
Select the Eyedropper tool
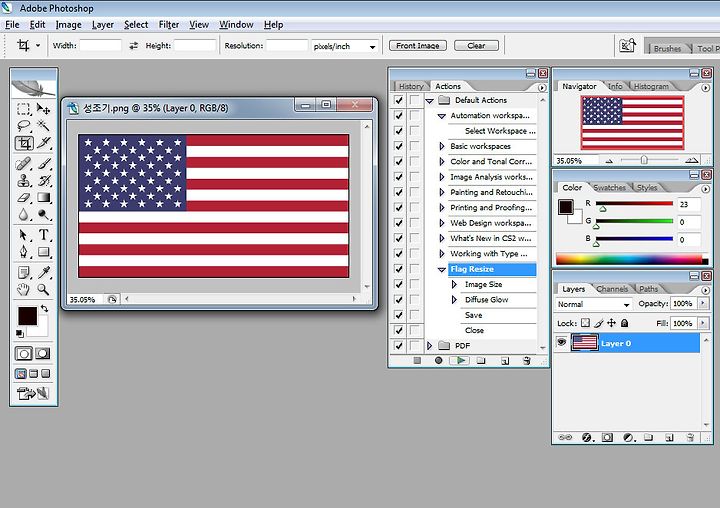44,272
